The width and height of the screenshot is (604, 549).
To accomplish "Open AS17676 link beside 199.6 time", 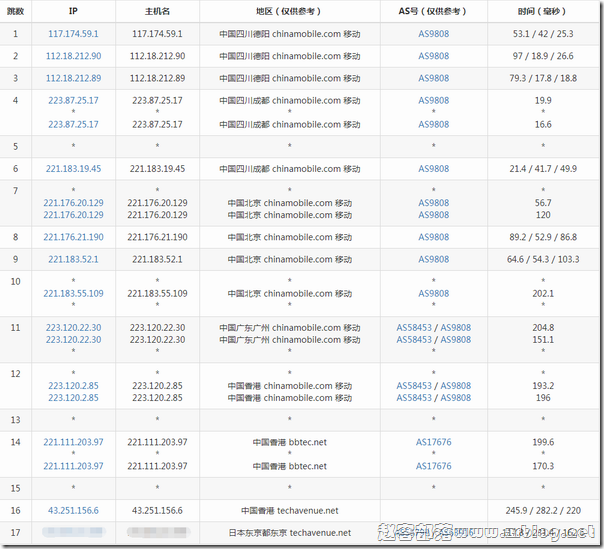I will (434, 442).
